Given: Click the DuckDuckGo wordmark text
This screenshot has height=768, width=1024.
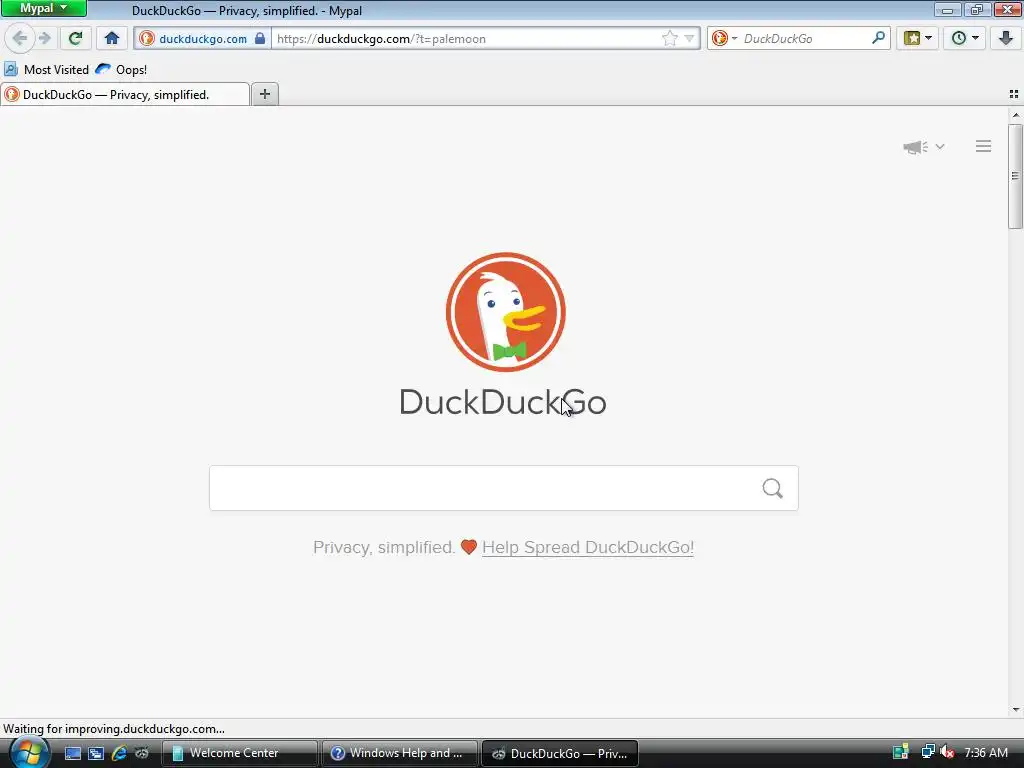Looking at the screenshot, I should (503, 402).
